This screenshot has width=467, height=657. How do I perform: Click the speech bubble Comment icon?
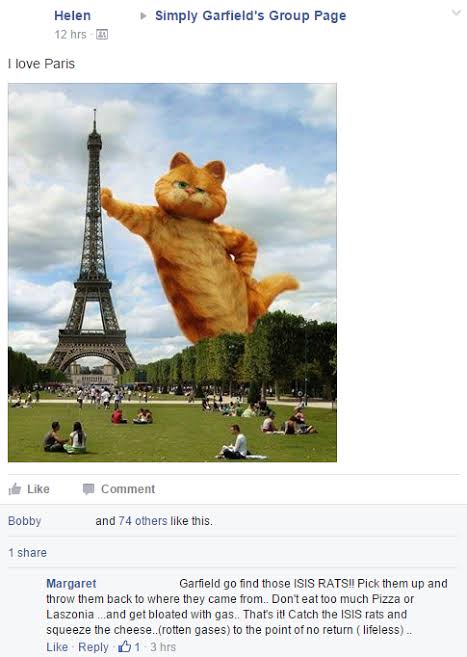(88, 489)
